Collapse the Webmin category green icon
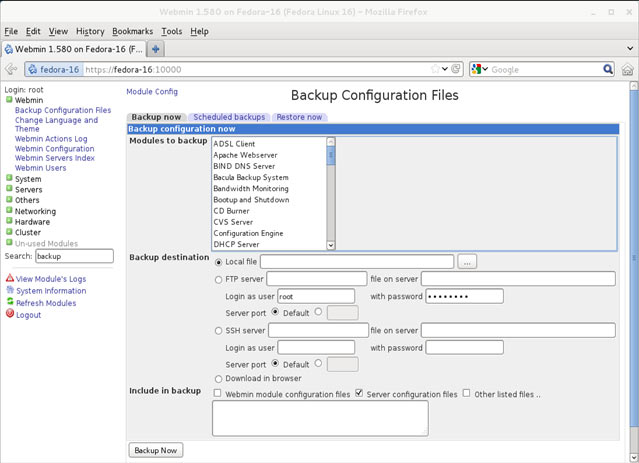Viewport: 639px width, 463px height. point(9,99)
